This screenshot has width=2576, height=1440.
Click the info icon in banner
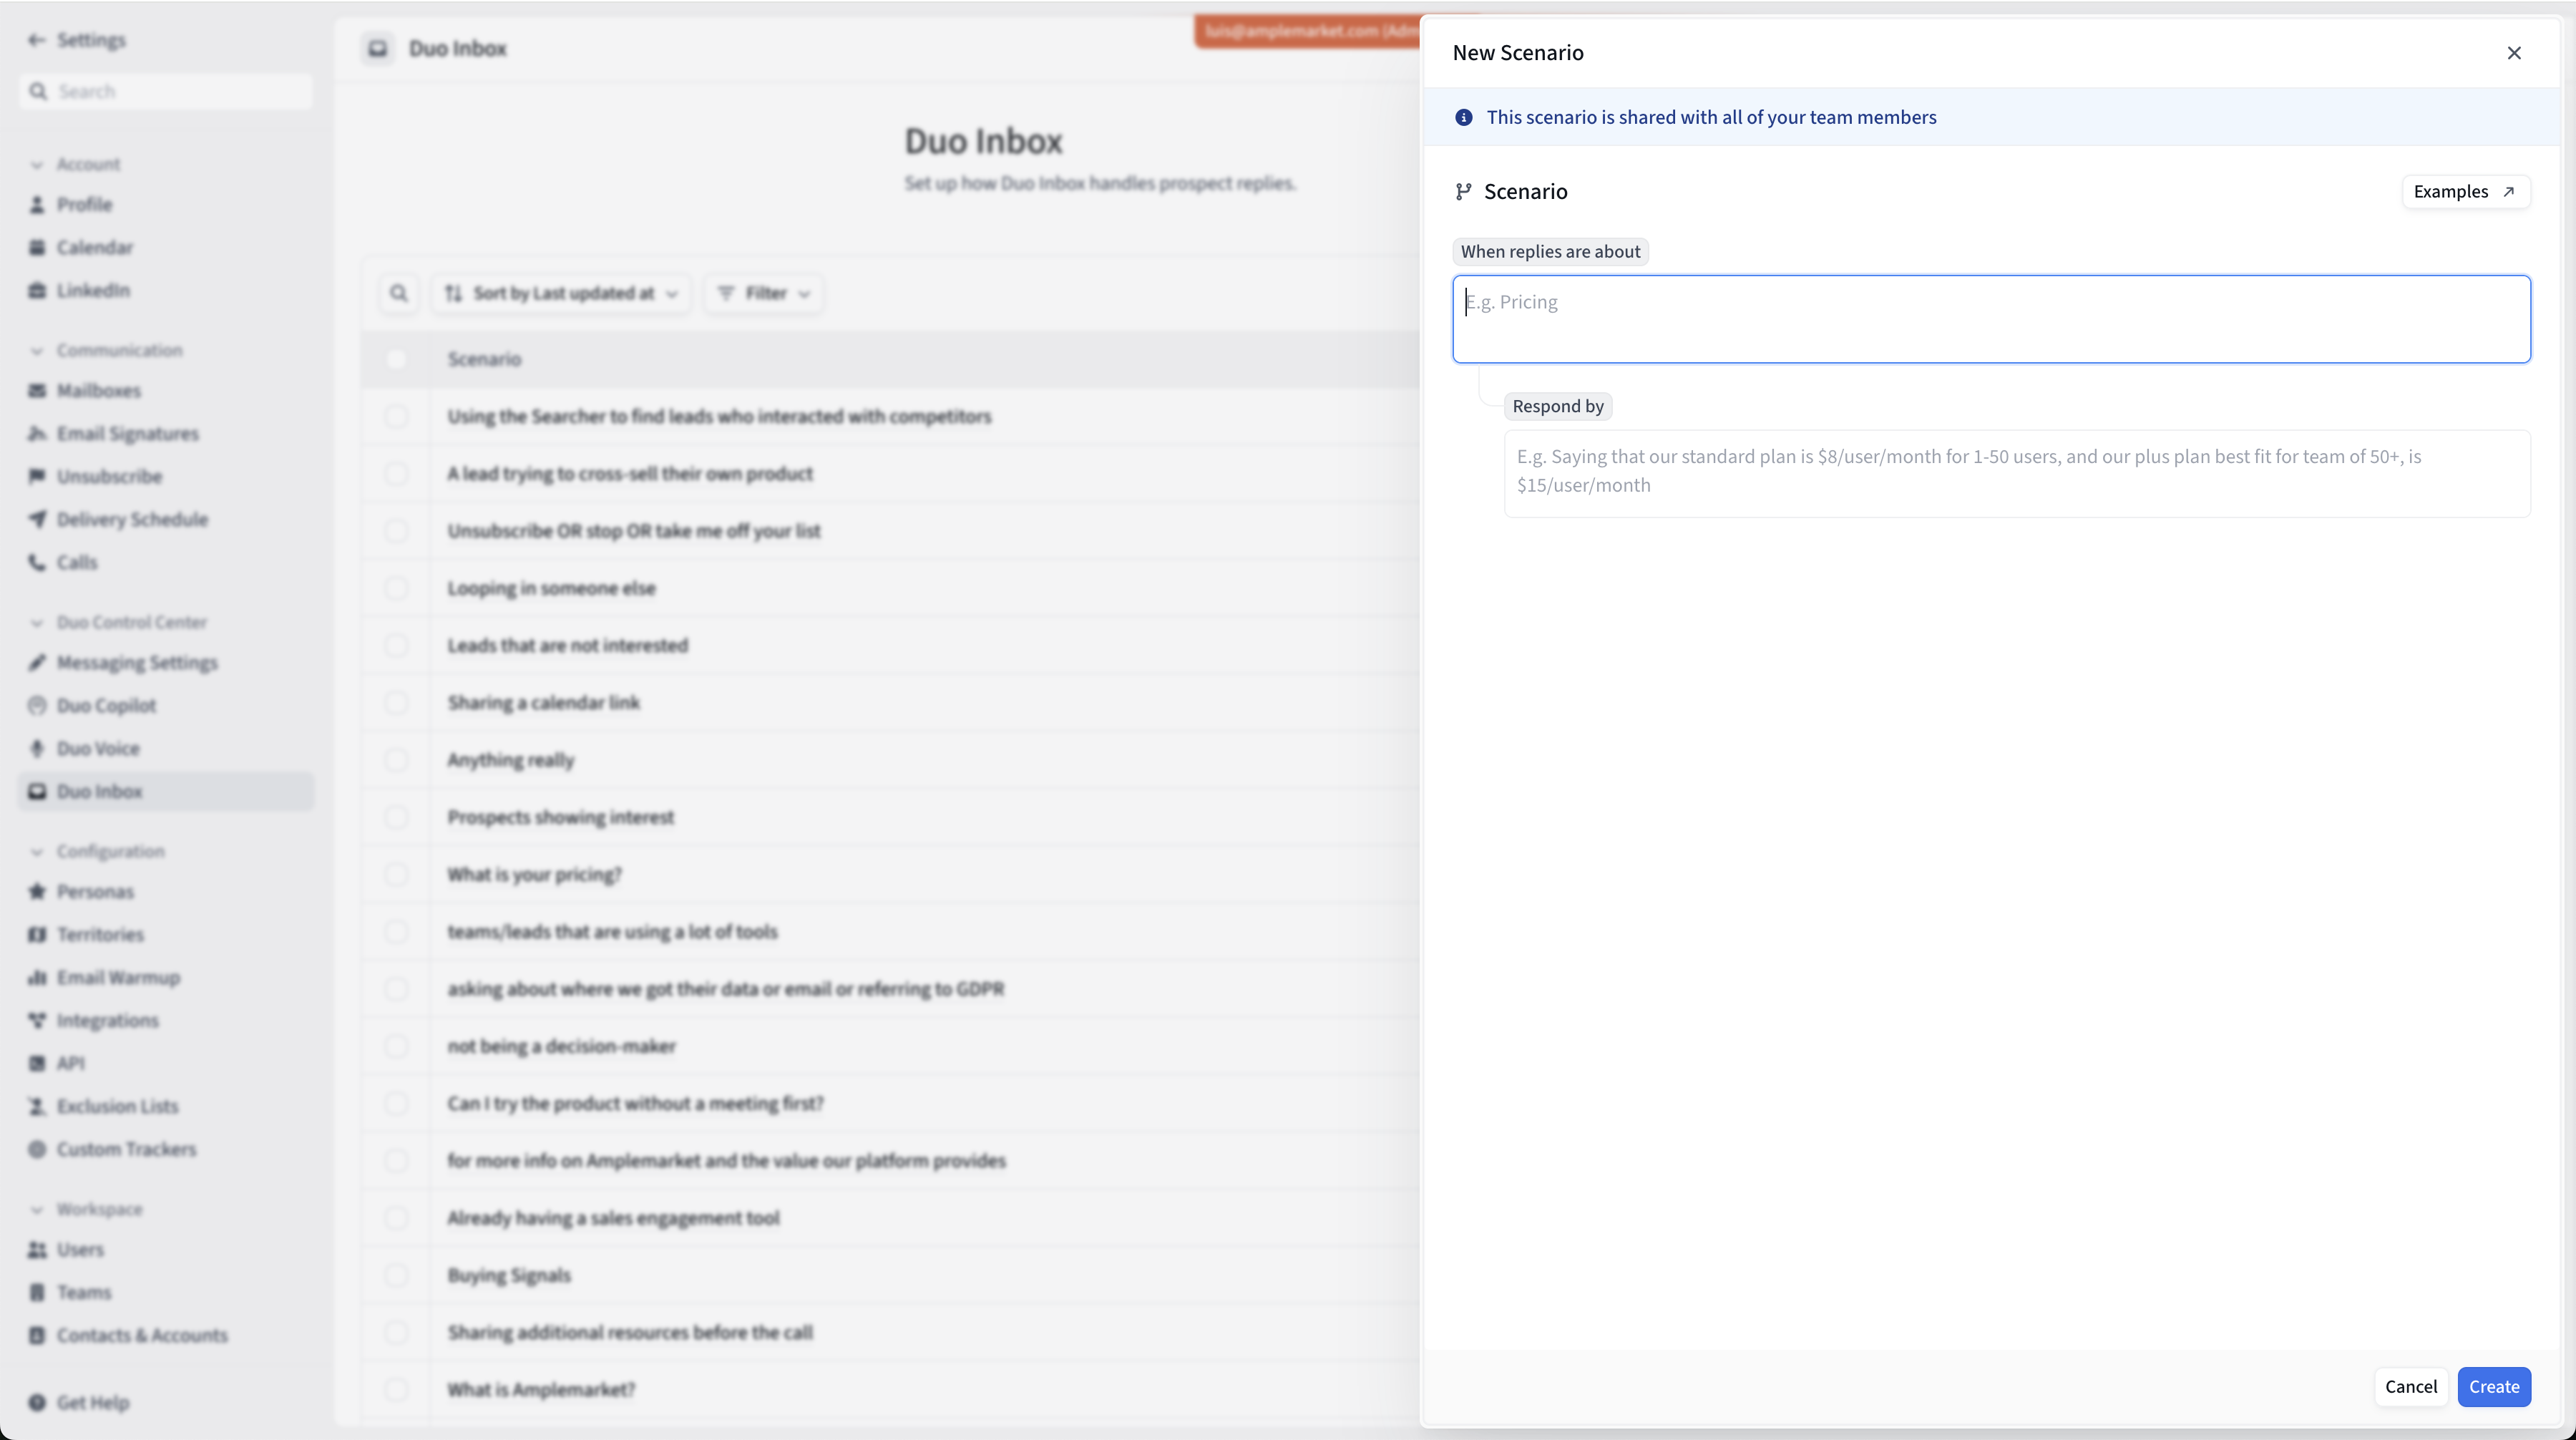point(1463,117)
